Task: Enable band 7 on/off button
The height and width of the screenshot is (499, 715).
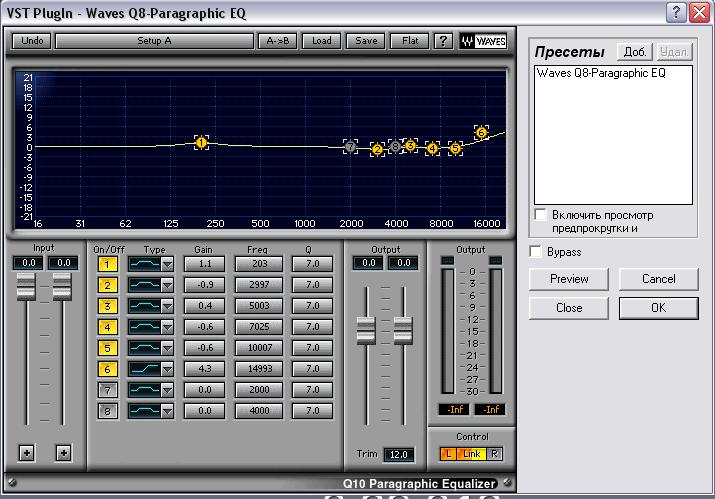Action: (x=108, y=390)
